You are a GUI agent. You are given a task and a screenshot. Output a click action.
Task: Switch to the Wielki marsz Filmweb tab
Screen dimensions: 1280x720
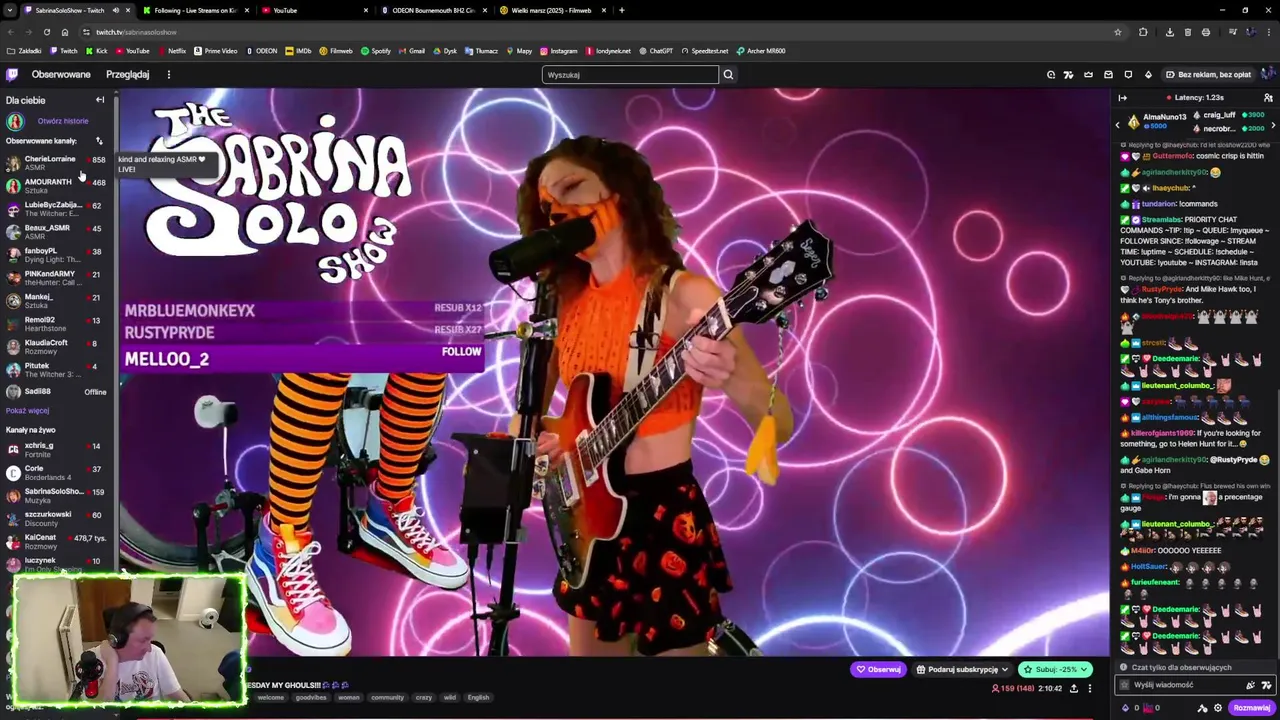[x=550, y=10]
